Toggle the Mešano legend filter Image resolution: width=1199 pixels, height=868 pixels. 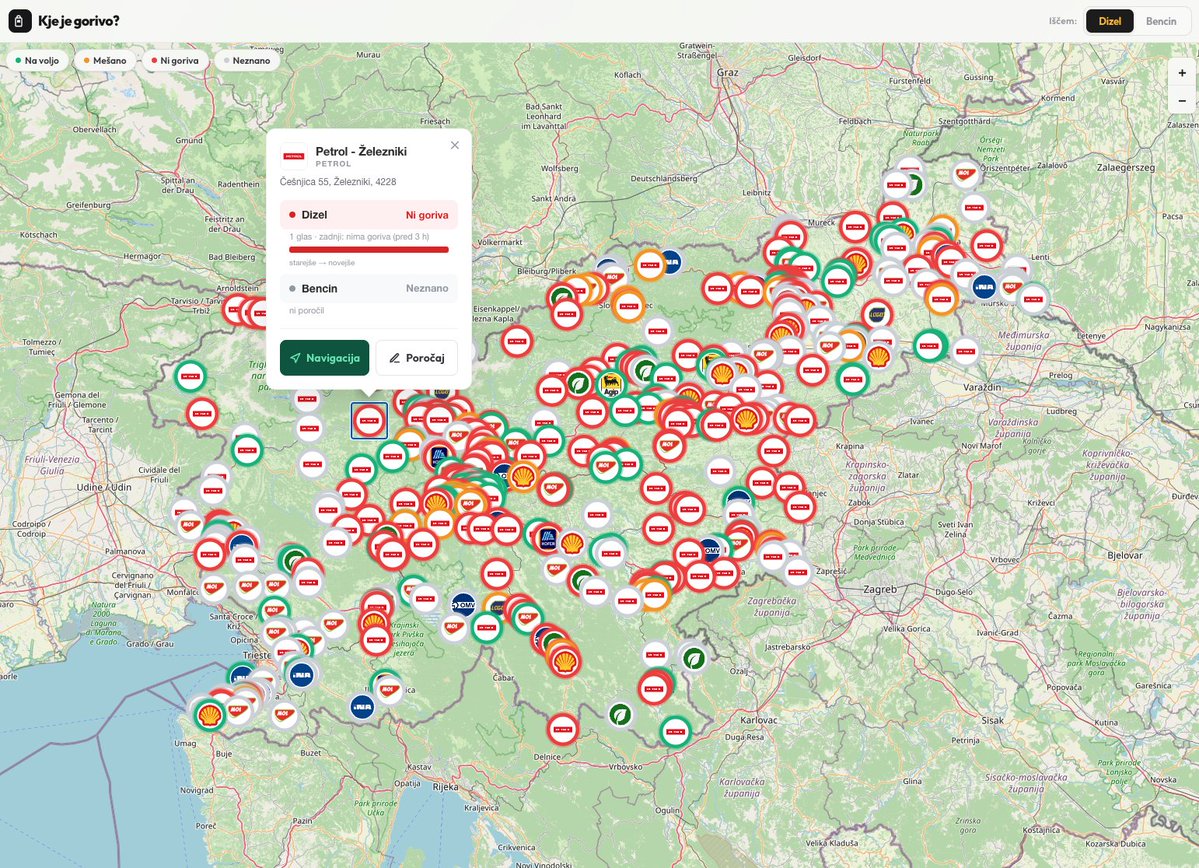point(105,60)
